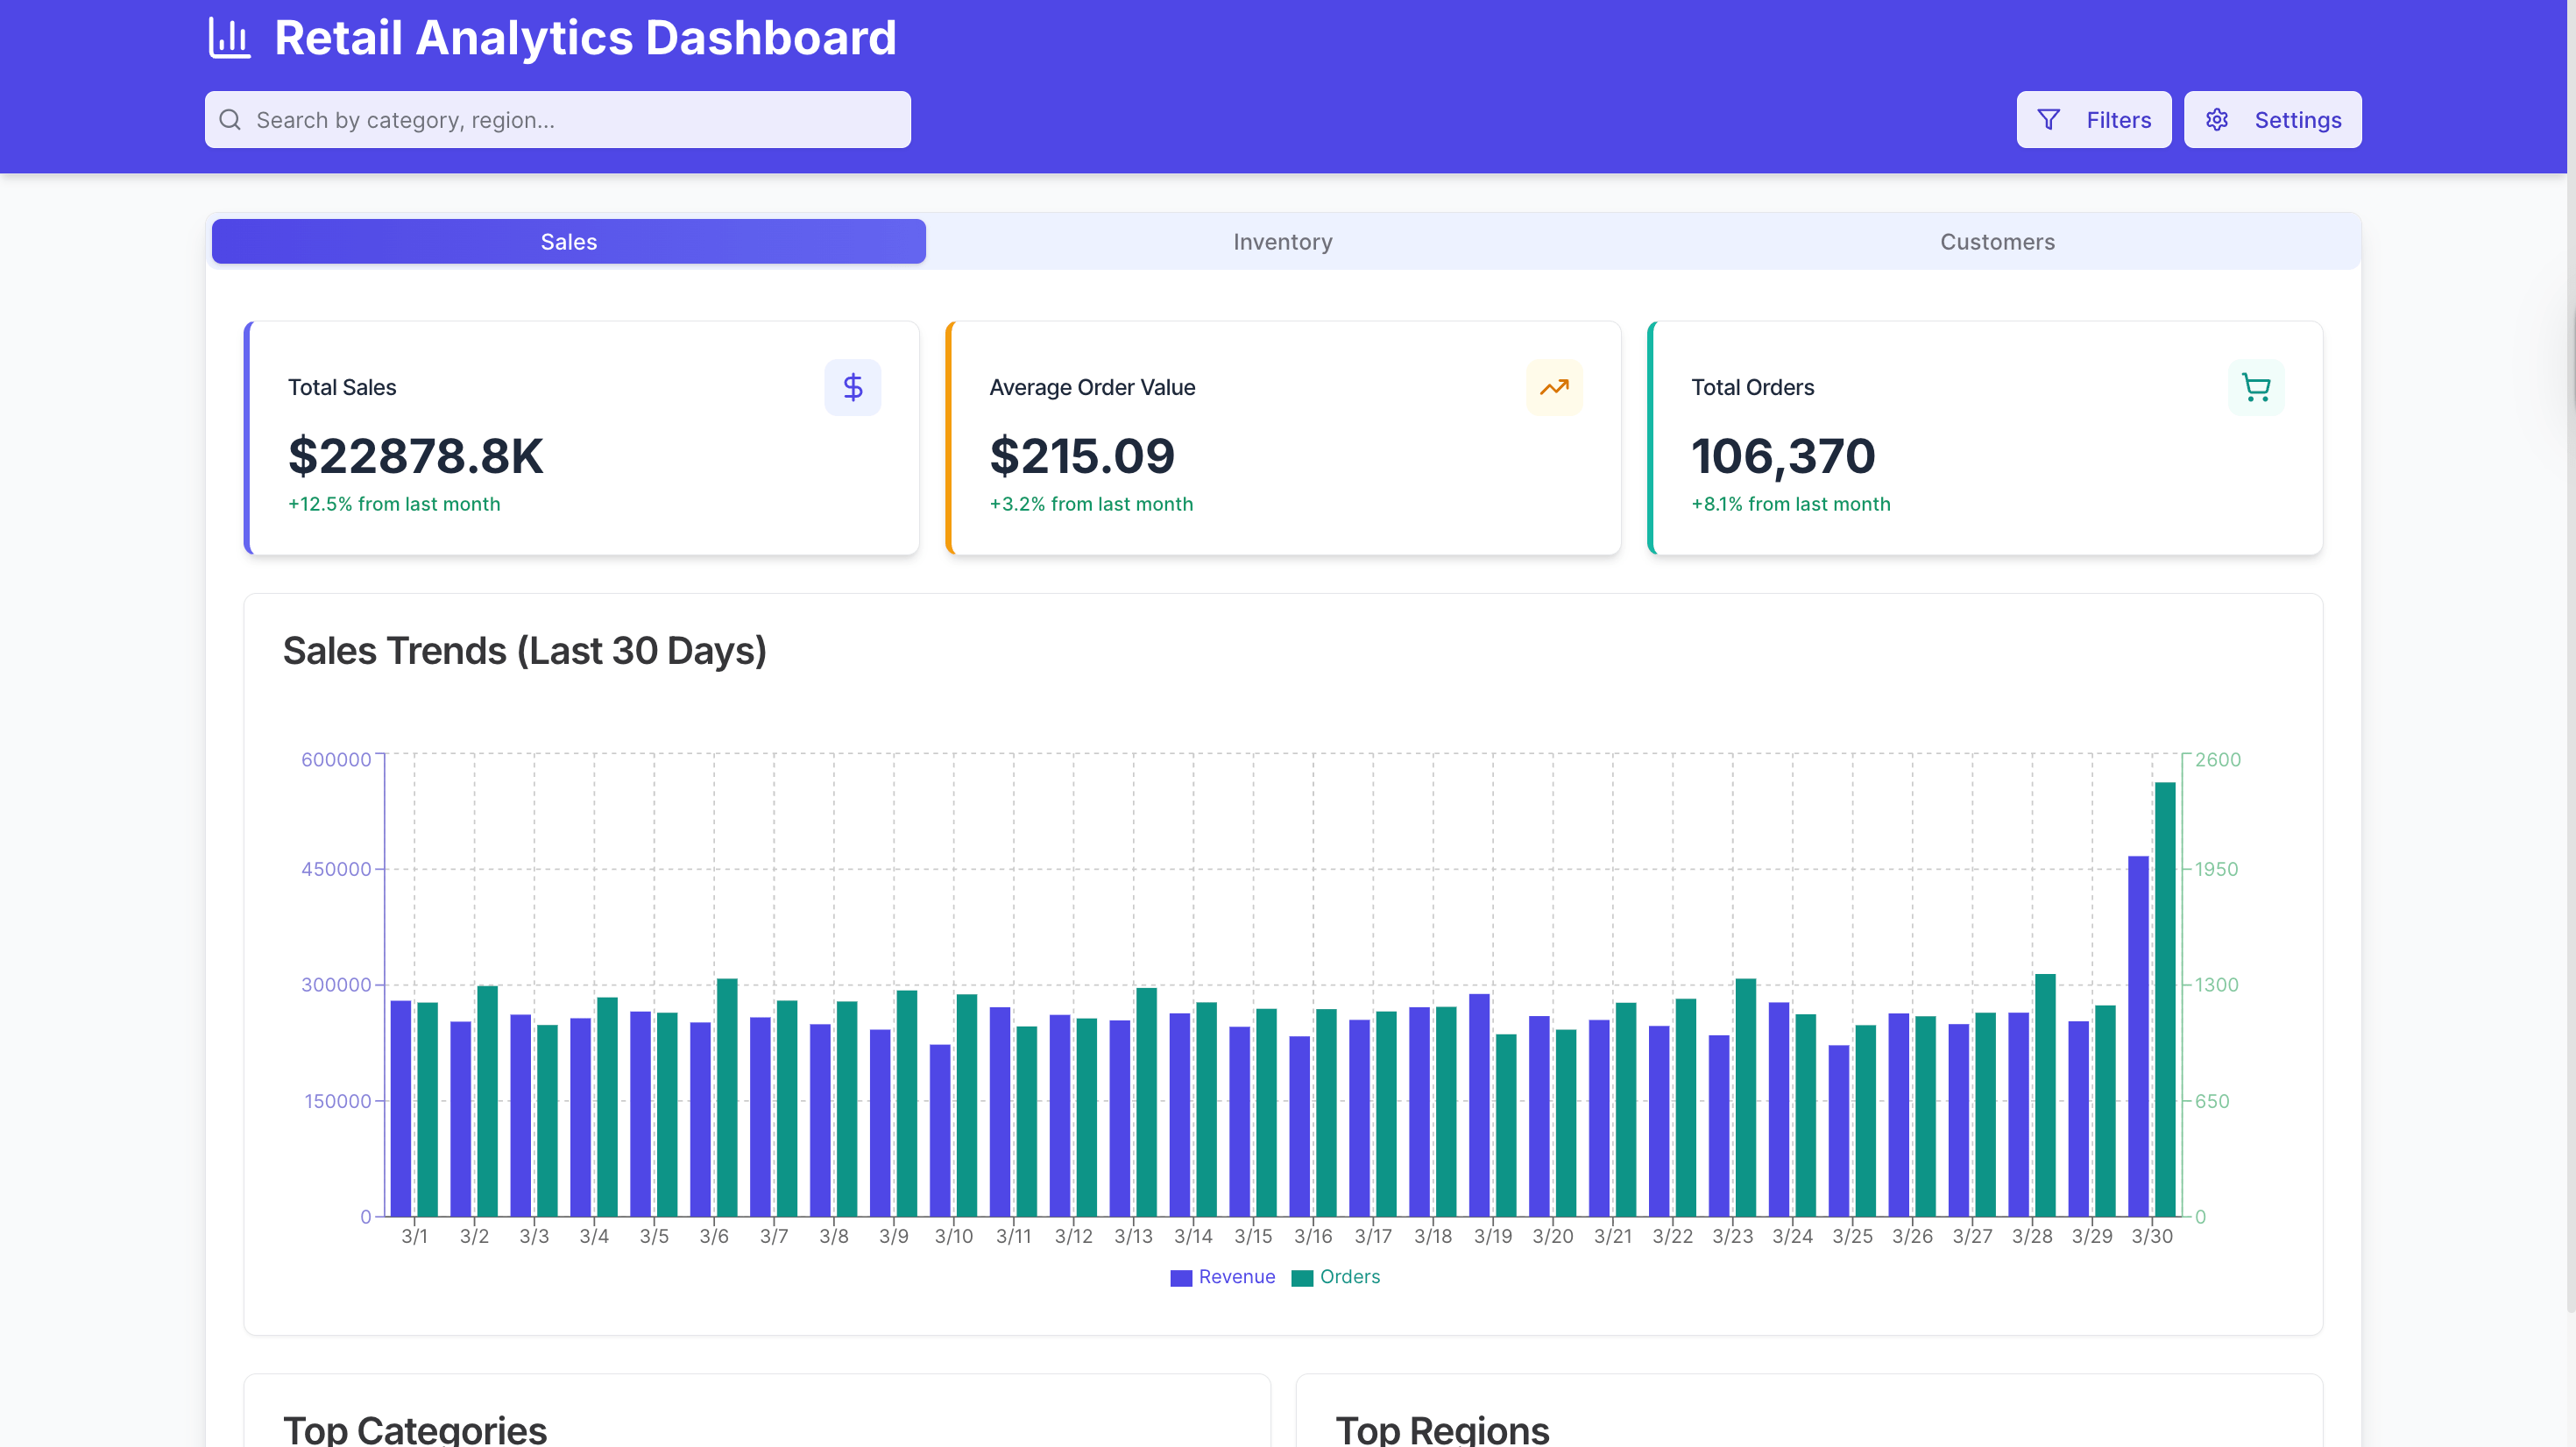
Task: Click the magnifier icon in the search bar
Action: [231, 119]
